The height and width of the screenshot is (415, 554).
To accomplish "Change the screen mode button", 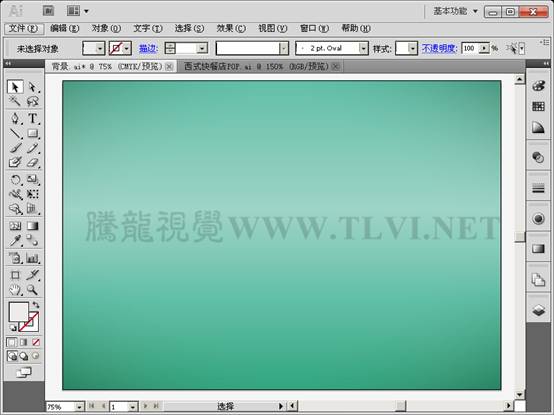I will [24, 372].
